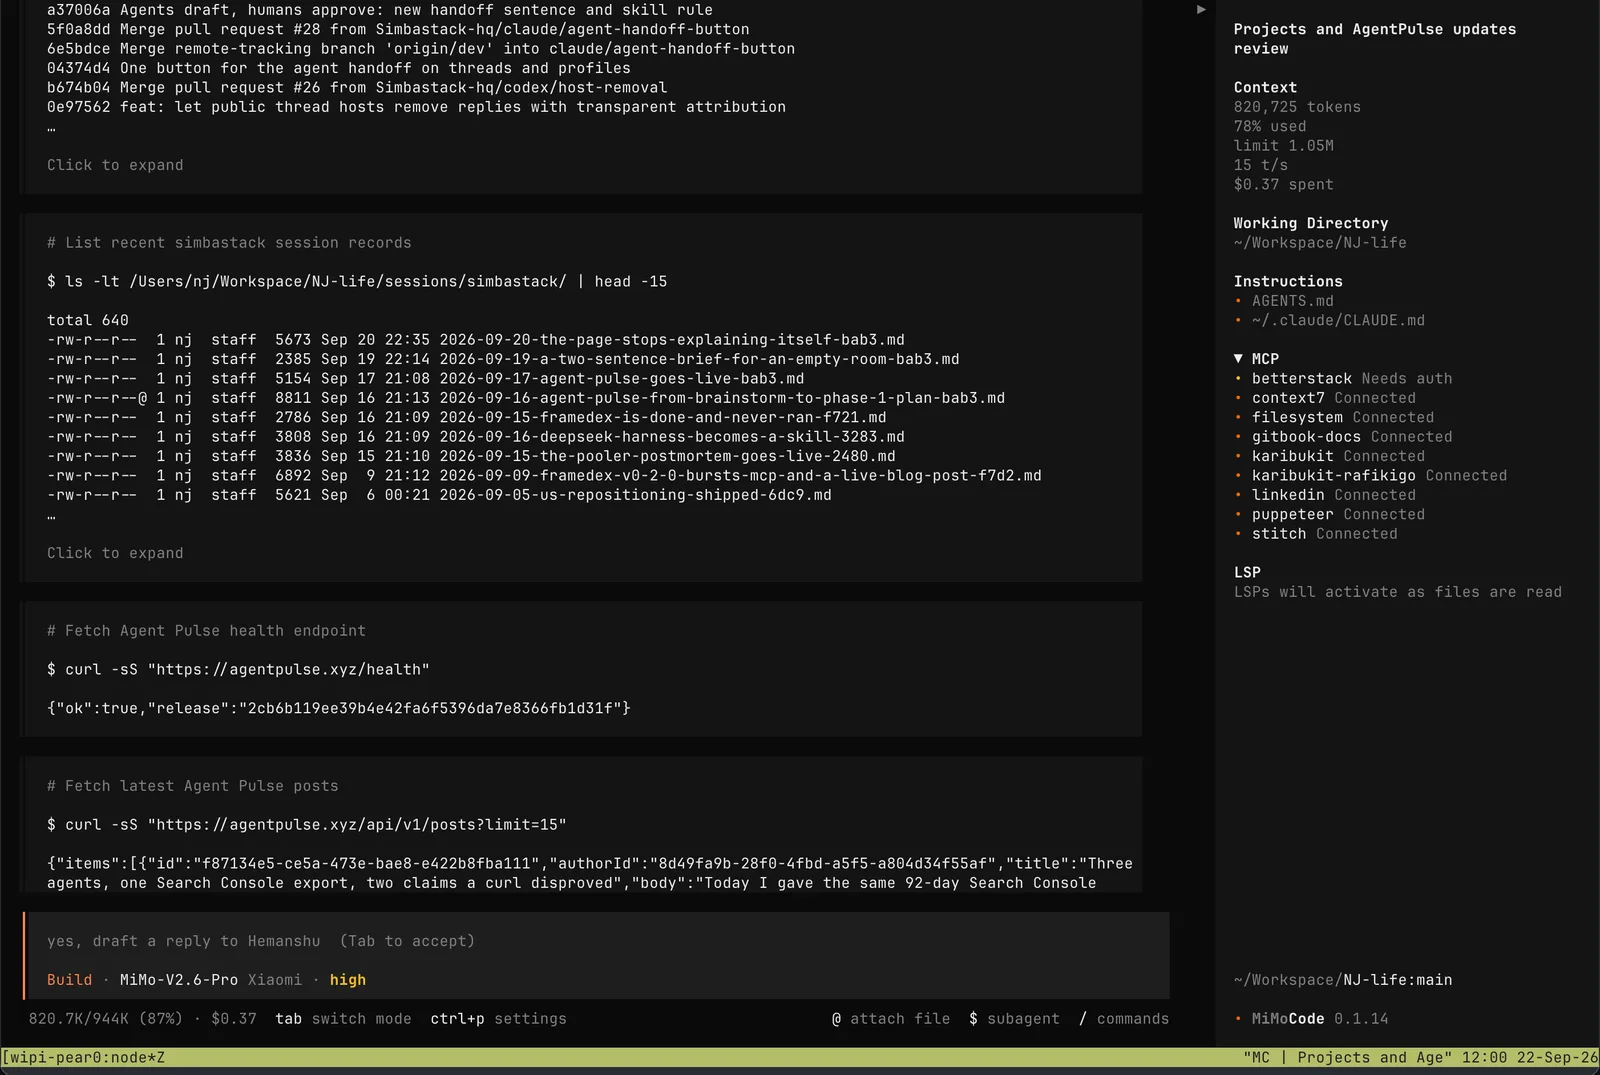Image resolution: width=1600 pixels, height=1075 pixels.
Task: Click commit 0e97562 feat line
Action: click(416, 107)
